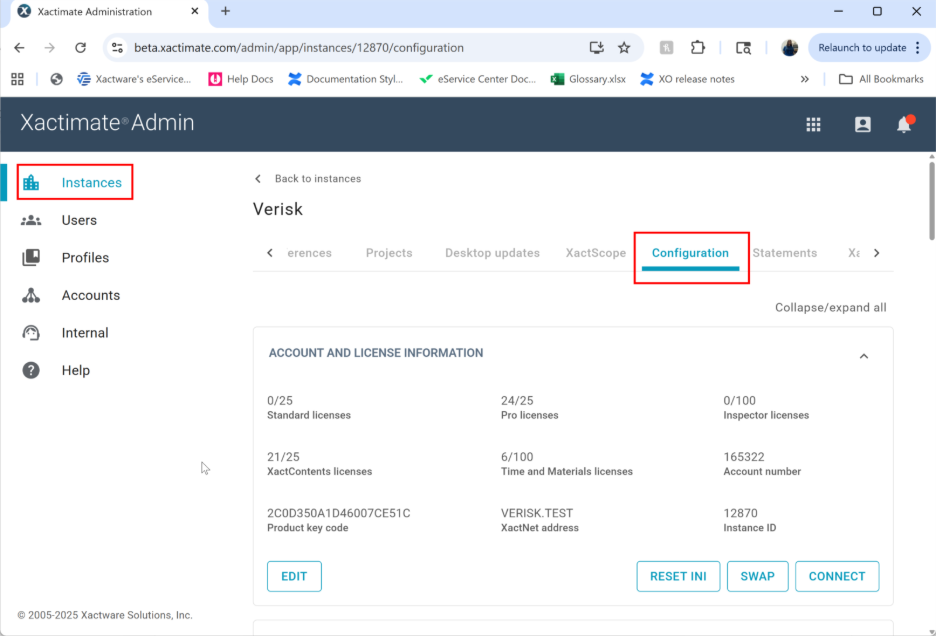Open Documentation Style bookmark
Image resolution: width=936 pixels, height=636 pixels.
(345, 79)
